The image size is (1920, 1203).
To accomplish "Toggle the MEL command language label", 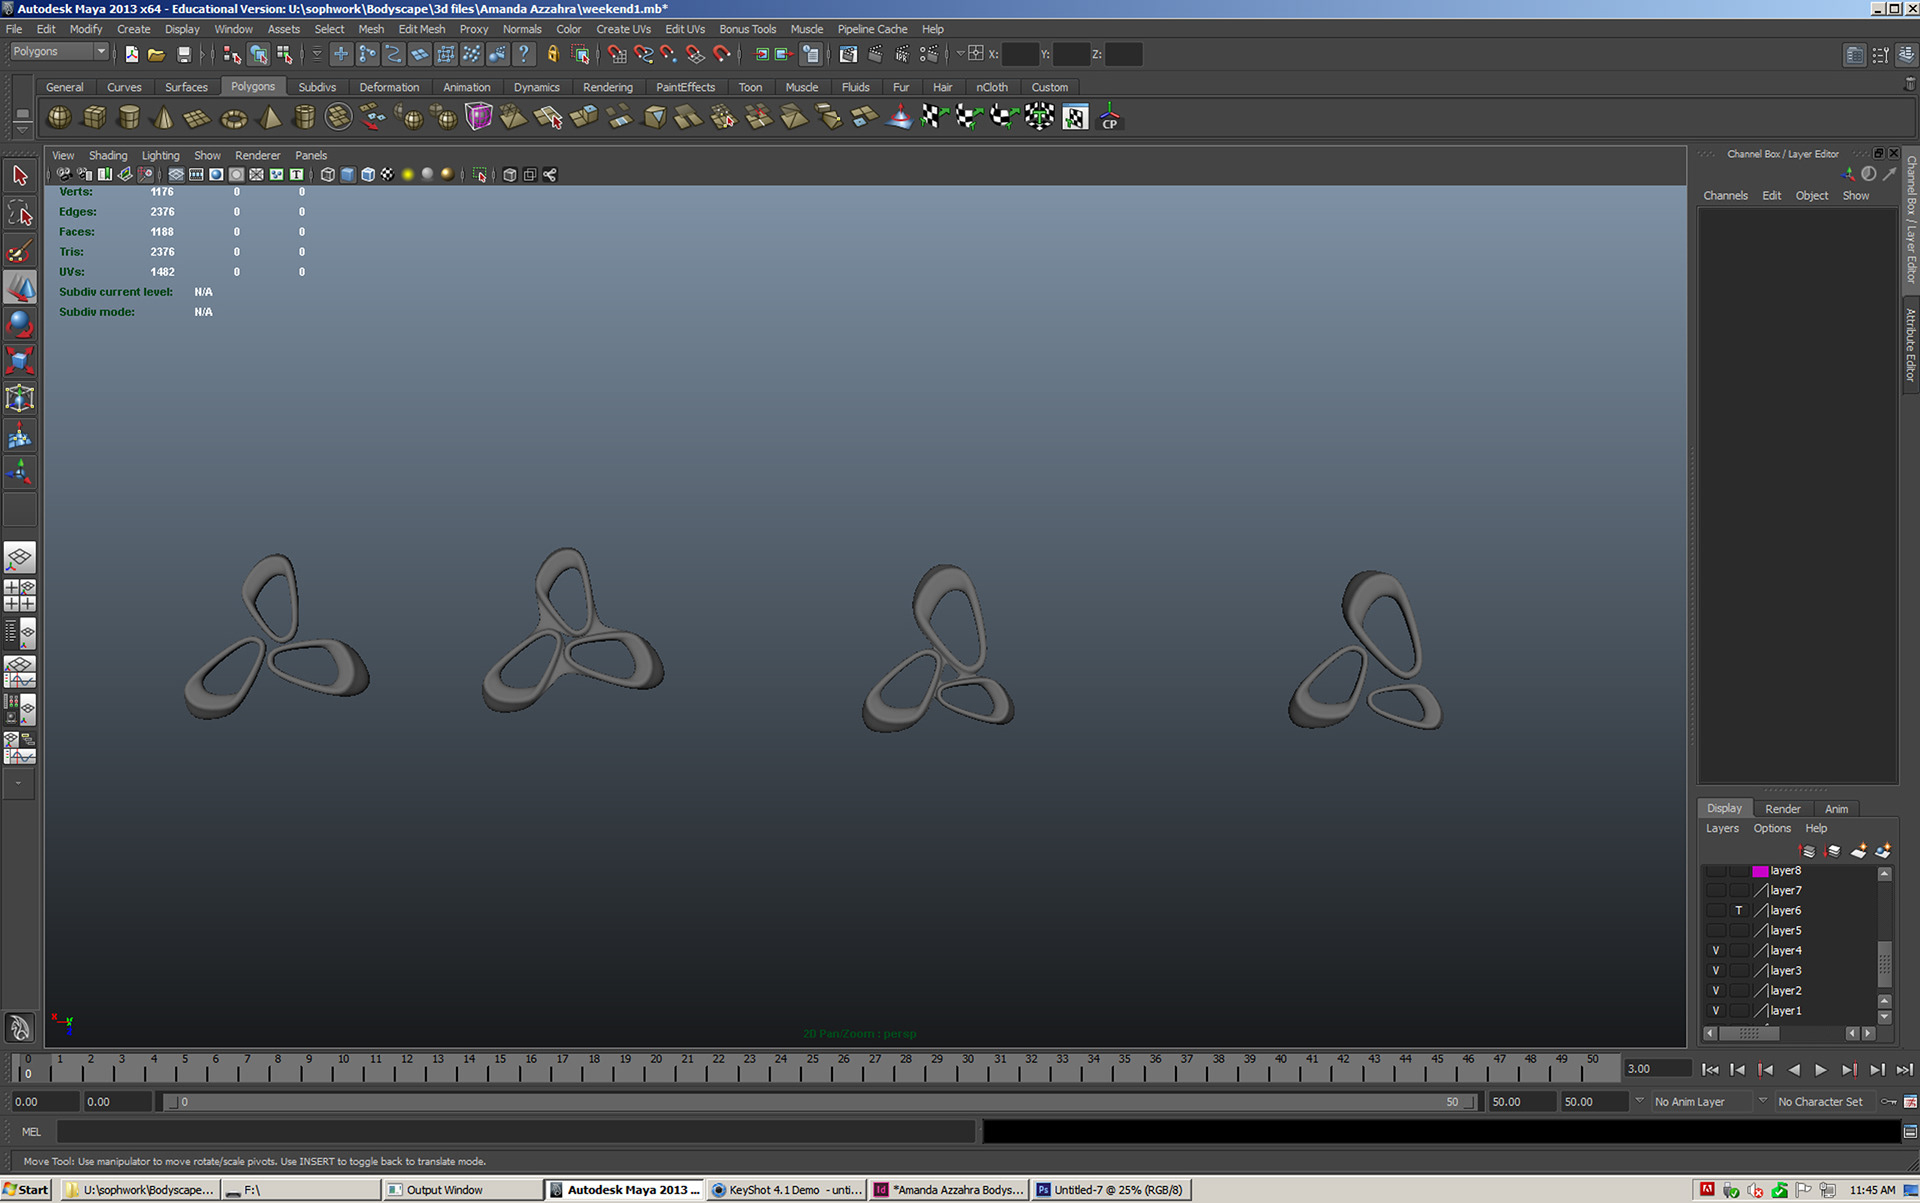I will pyautogui.click(x=32, y=1132).
